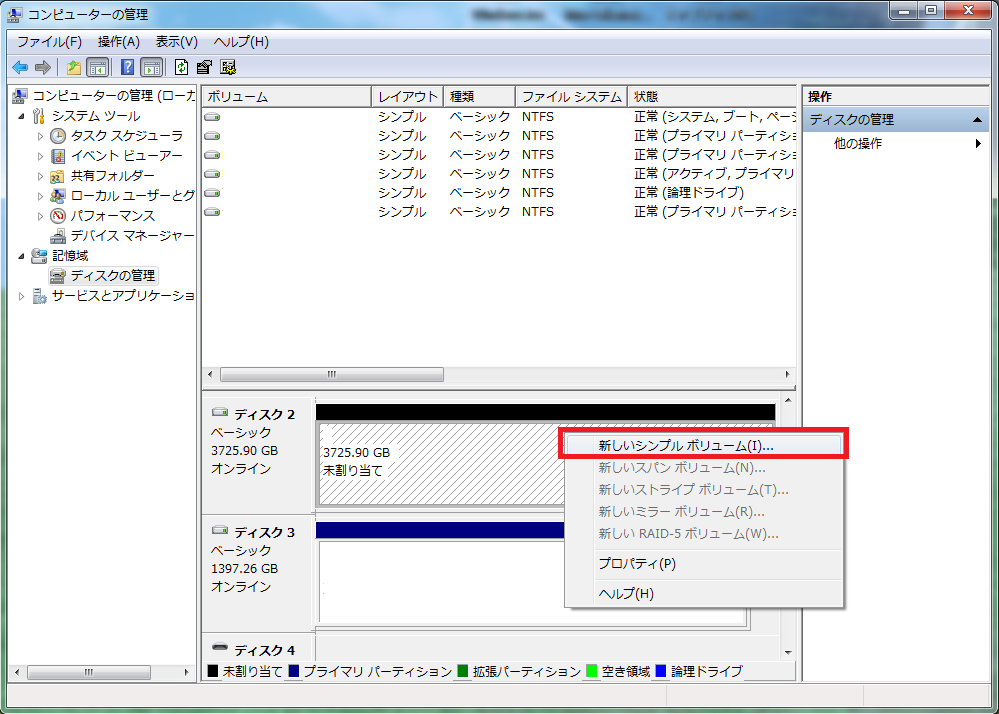Open the 表示(V) menu
Image resolution: width=999 pixels, height=714 pixels.
tap(176, 42)
